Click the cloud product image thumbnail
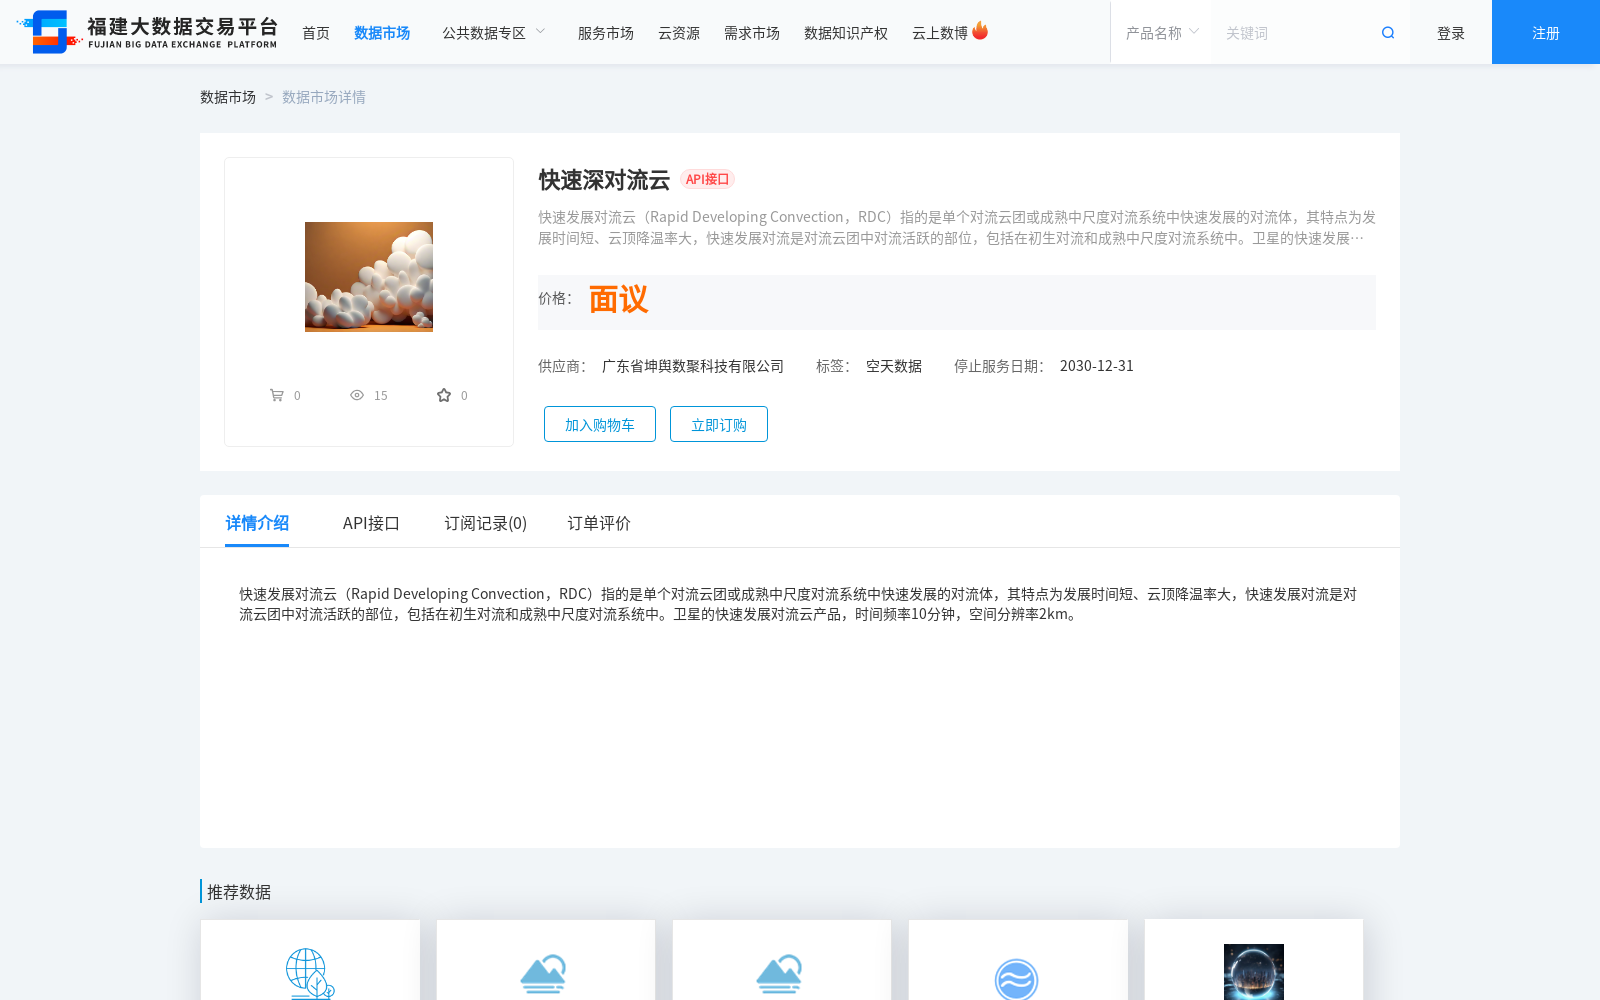This screenshot has width=1600, height=1000. tap(369, 277)
